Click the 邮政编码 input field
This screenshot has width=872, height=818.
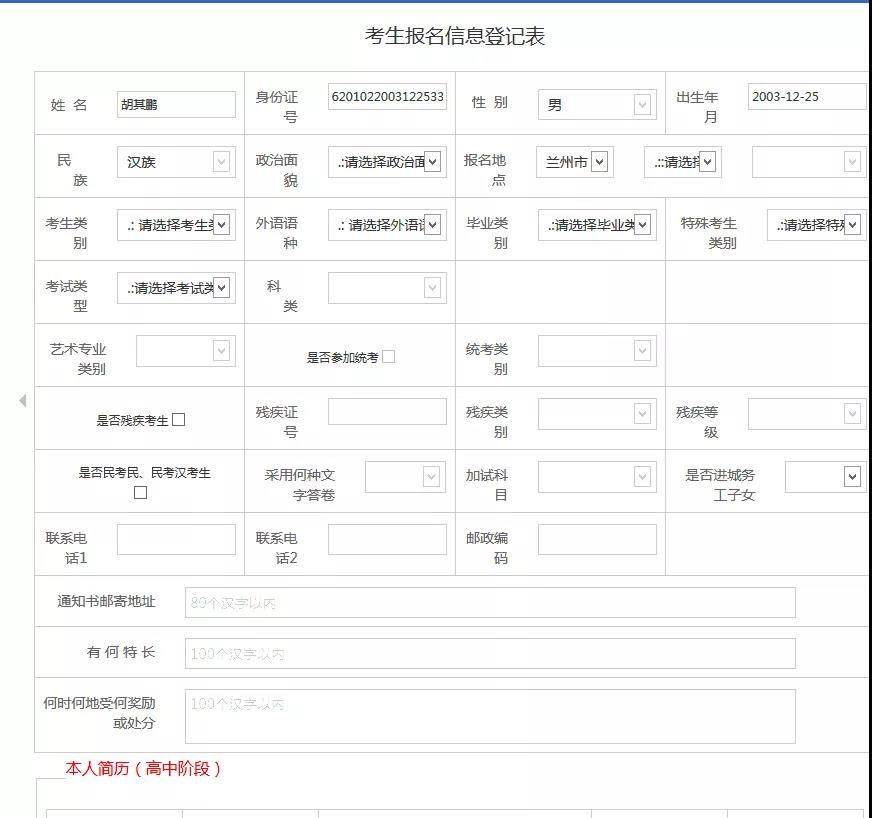[597, 539]
